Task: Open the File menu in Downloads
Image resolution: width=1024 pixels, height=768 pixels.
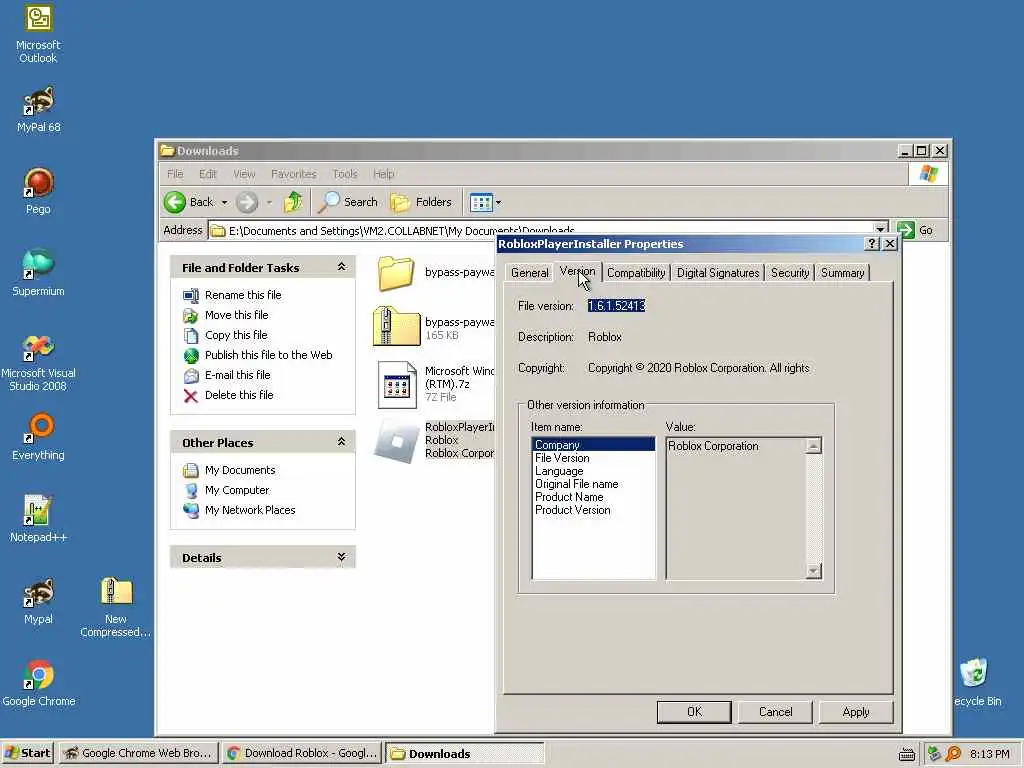Action: (x=175, y=174)
